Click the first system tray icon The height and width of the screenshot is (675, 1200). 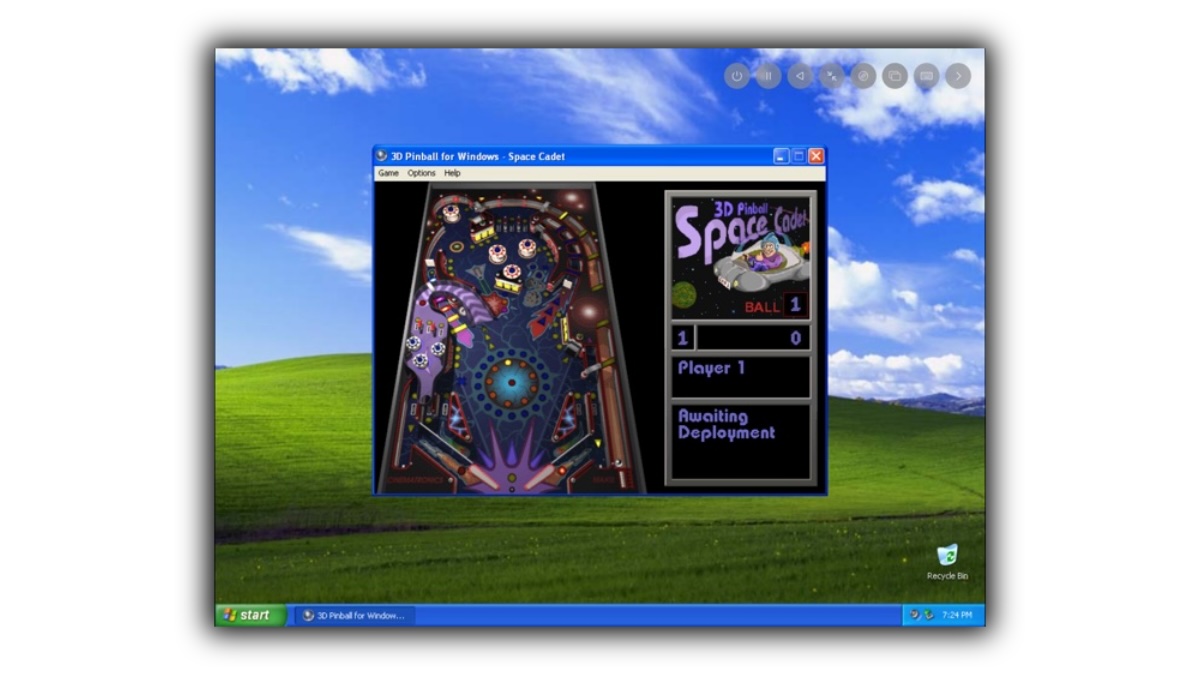pyautogui.click(x=914, y=615)
